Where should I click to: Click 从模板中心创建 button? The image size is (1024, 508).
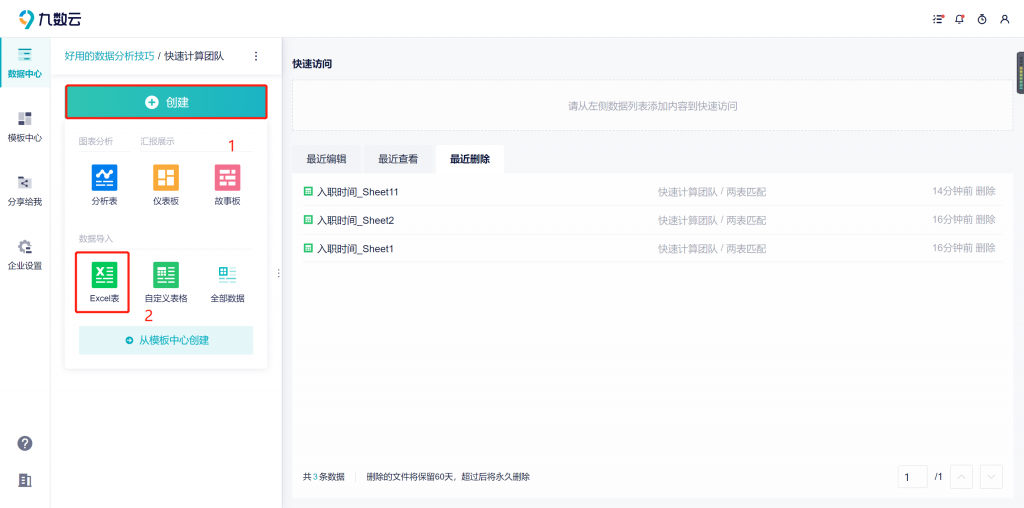tap(166, 340)
